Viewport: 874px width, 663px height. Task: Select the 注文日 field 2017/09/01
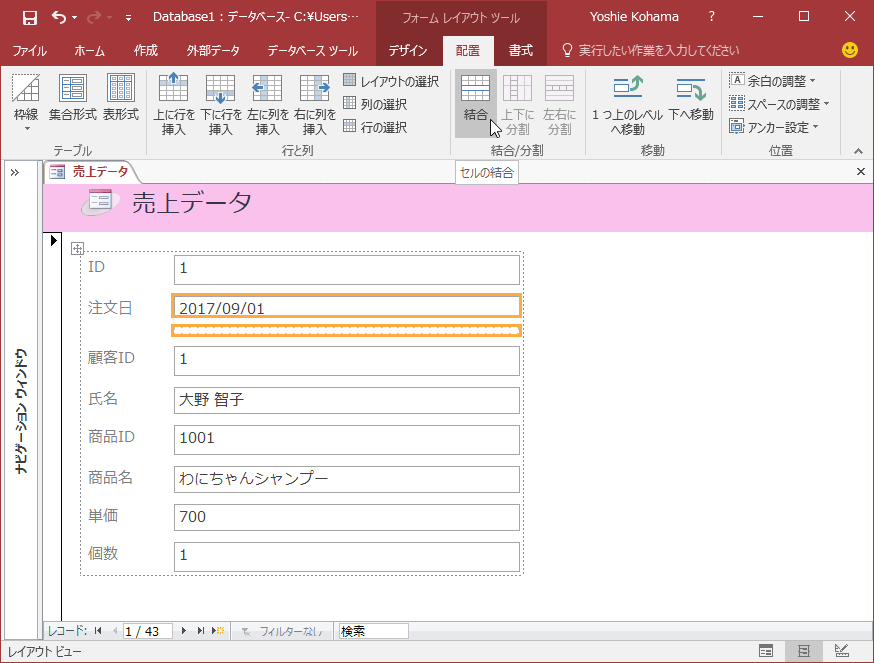tap(347, 306)
